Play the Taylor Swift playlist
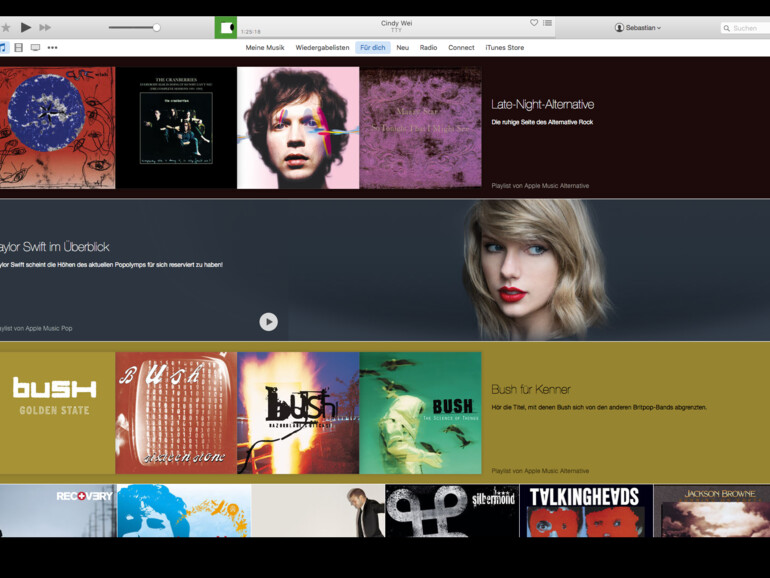 pyautogui.click(x=269, y=322)
